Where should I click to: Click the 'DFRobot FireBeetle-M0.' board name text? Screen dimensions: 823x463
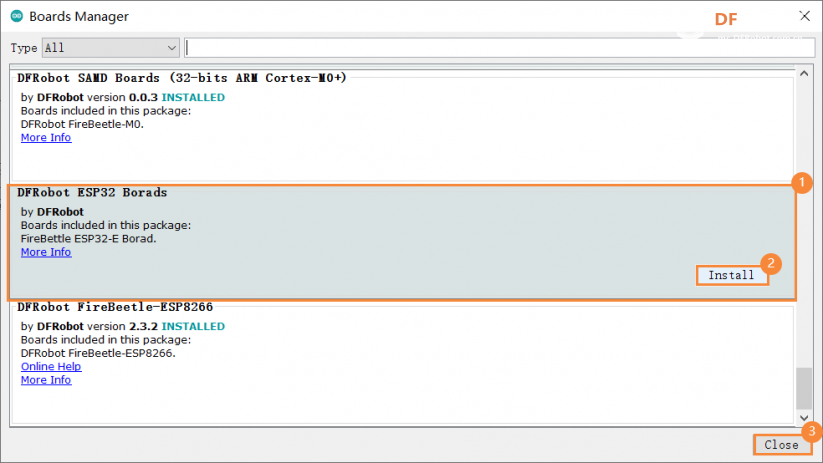(82, 124)
